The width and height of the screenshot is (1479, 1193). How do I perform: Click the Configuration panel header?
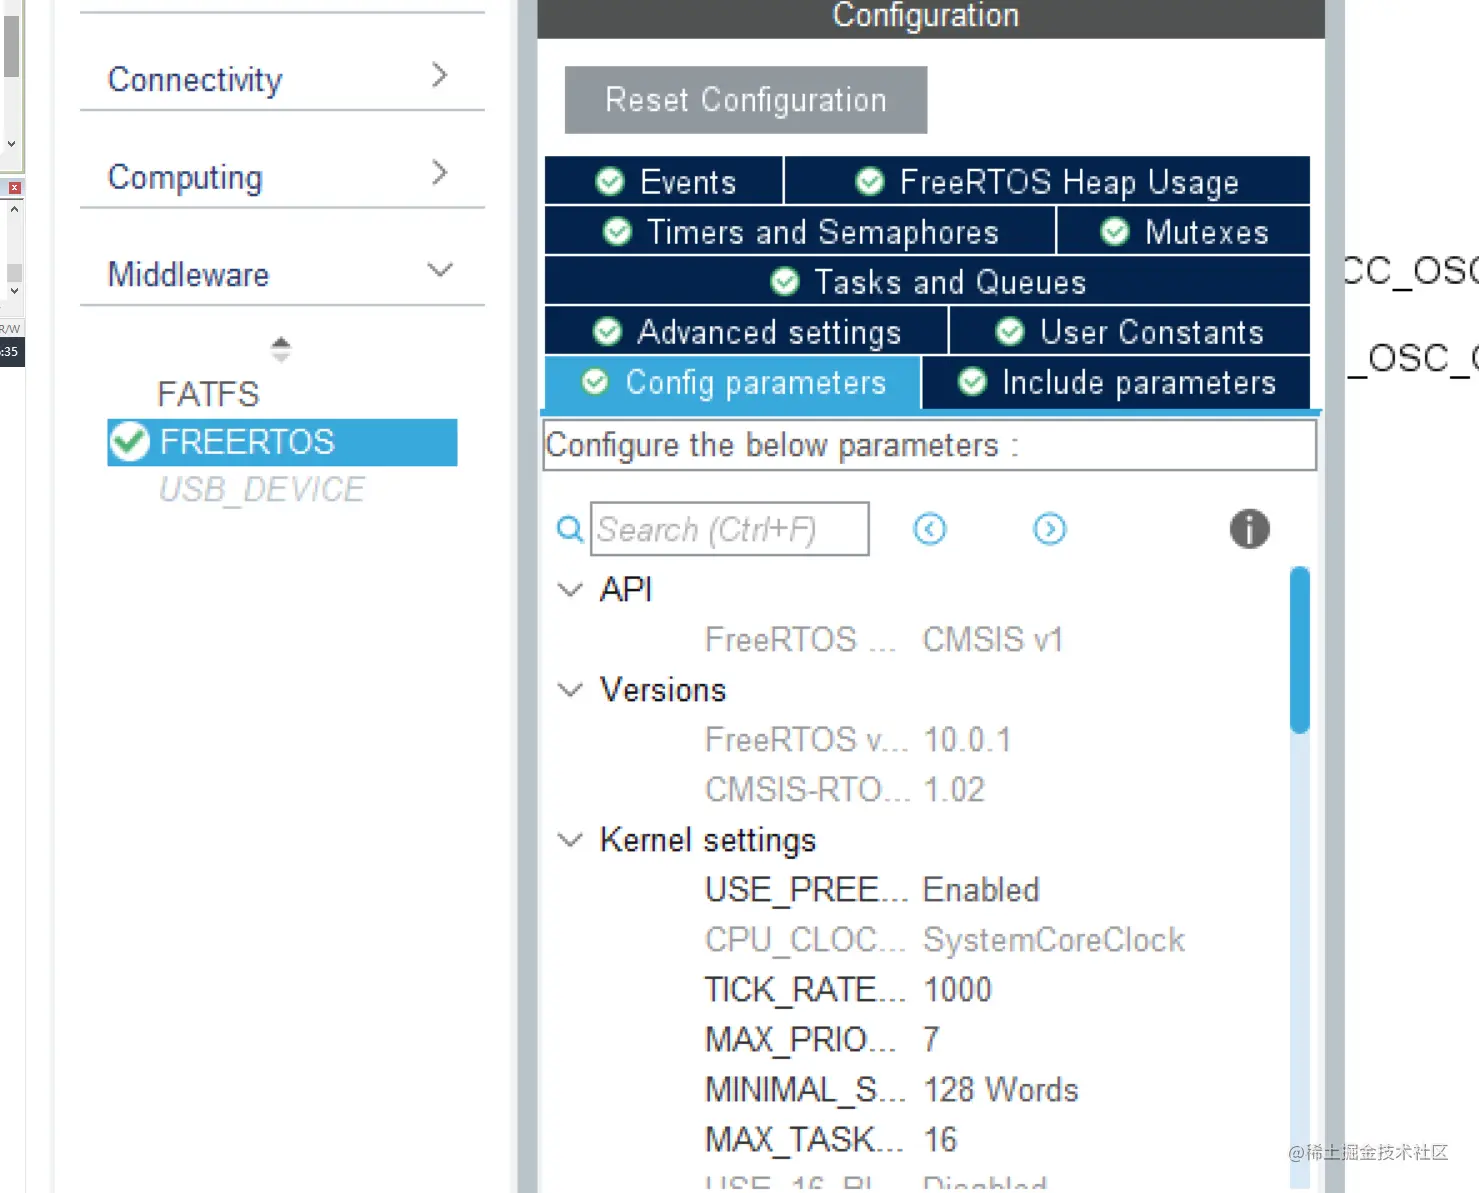[x=930, y=17]
